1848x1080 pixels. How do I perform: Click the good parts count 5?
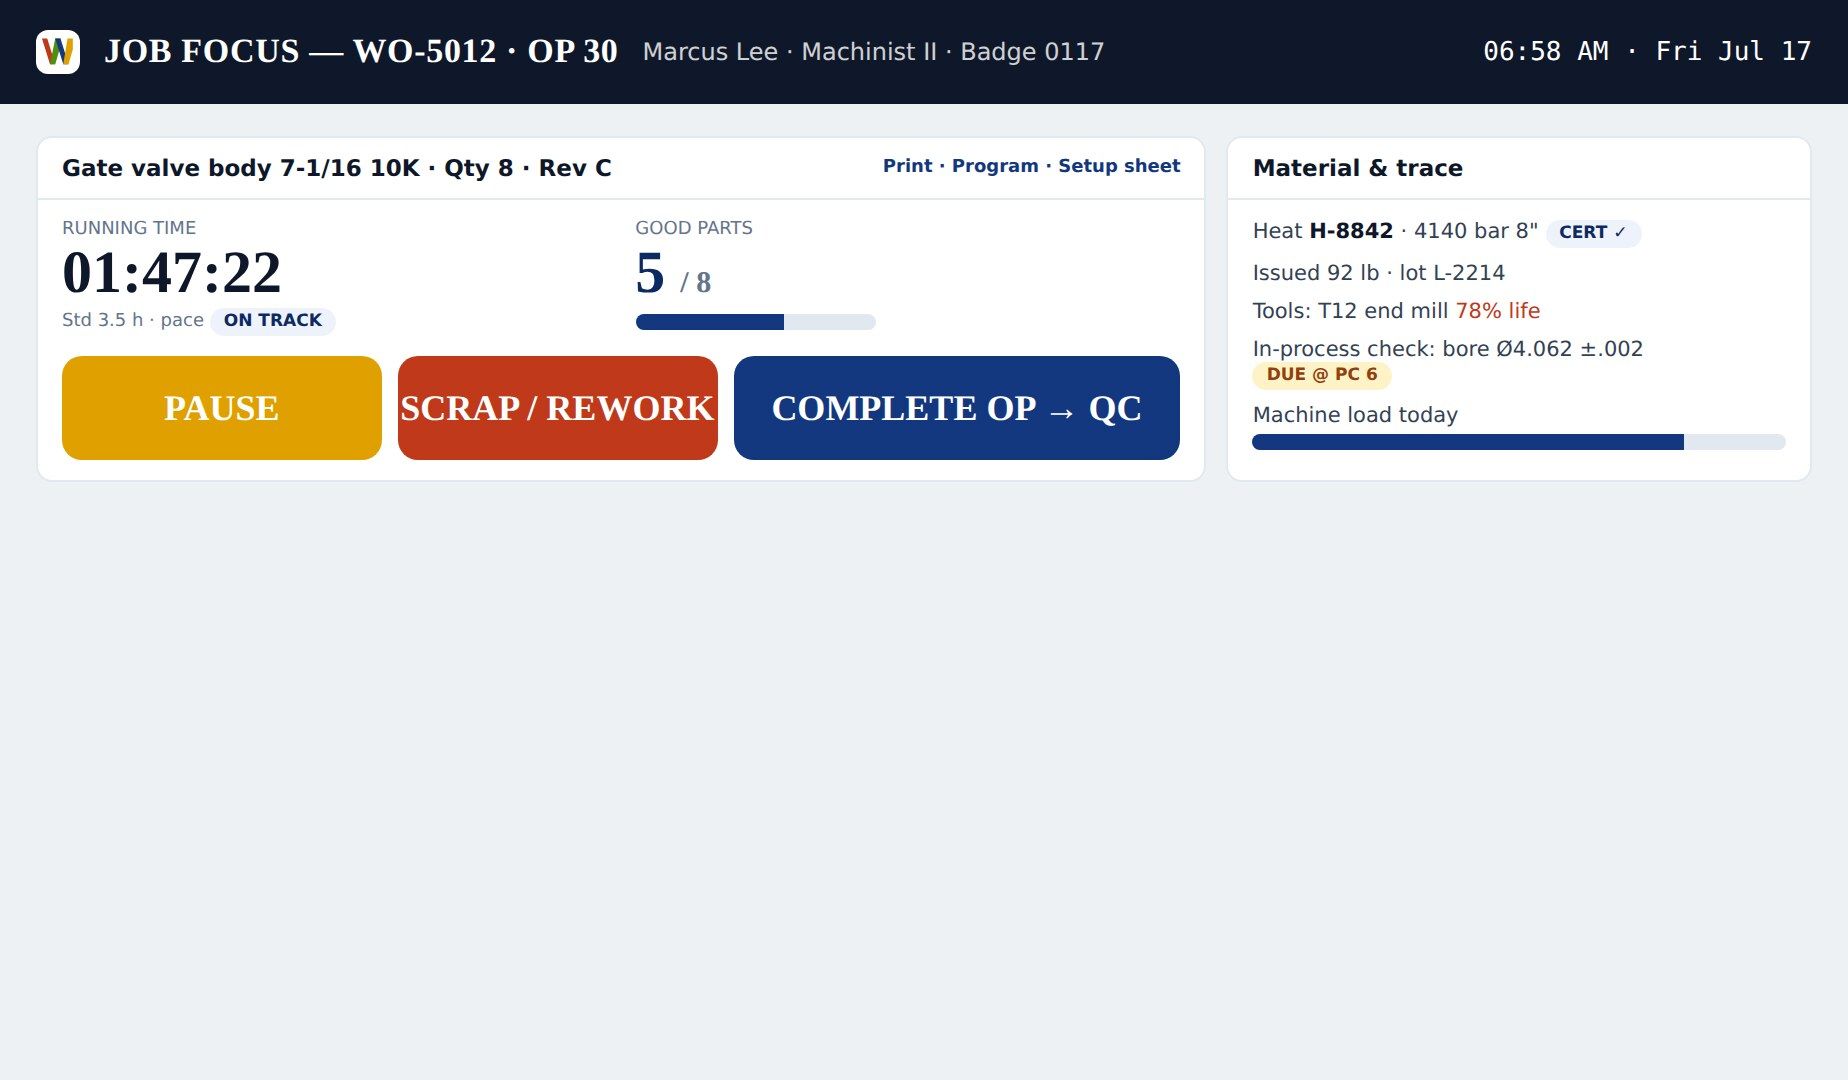coord(650,272)
